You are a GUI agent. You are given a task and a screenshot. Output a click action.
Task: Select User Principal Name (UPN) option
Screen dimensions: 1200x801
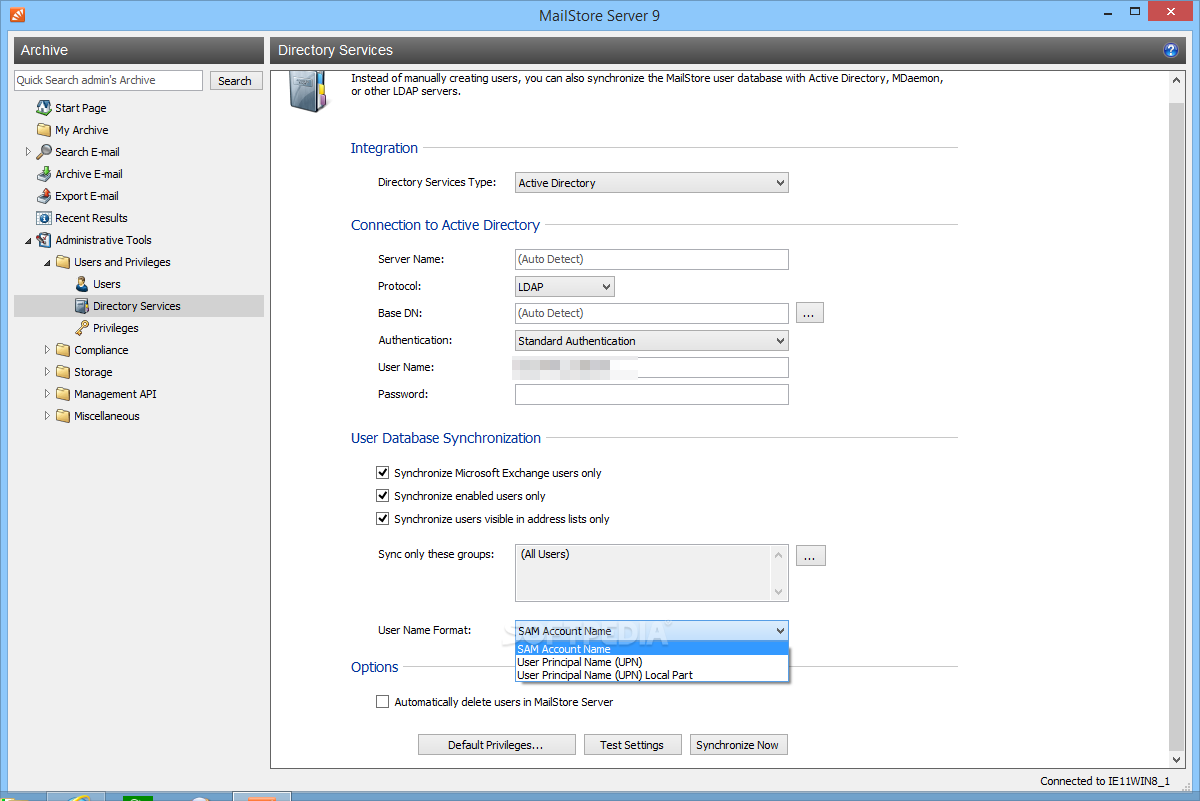click(652, 662)
